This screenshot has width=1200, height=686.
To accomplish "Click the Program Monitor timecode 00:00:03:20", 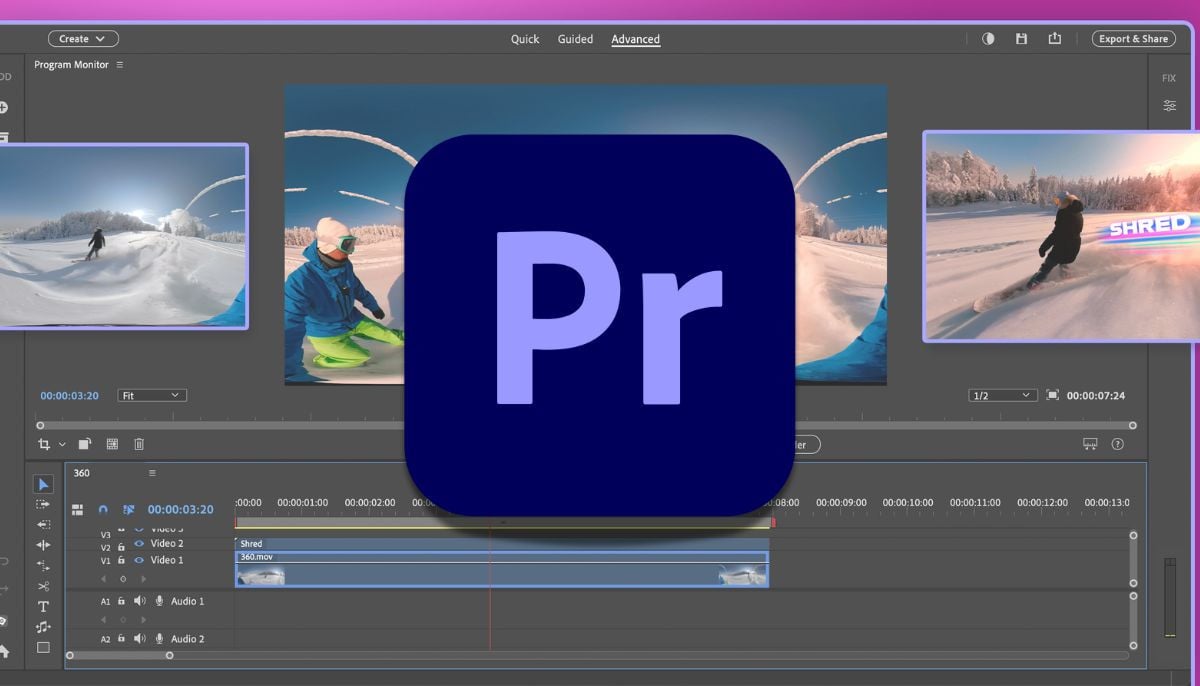I will (x=69, y=396).
